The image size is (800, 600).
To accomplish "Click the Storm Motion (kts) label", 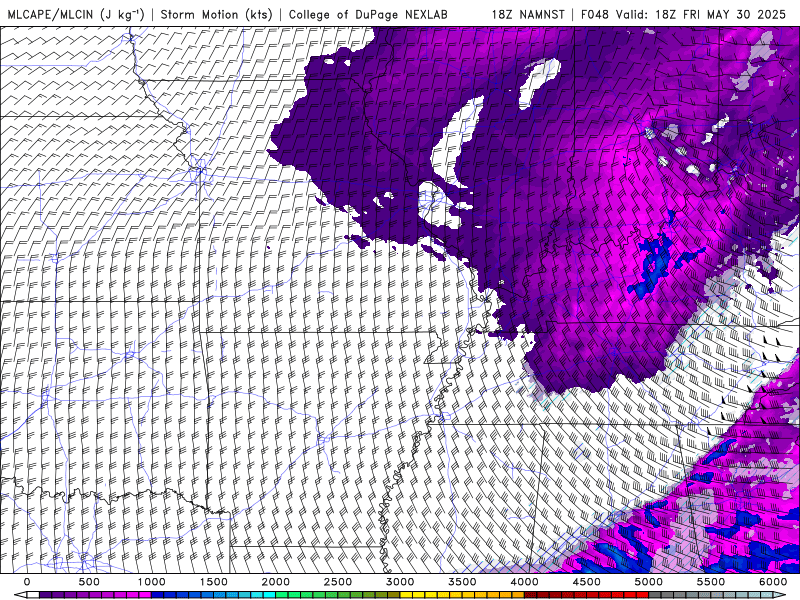I will click(x=216, y=14).
